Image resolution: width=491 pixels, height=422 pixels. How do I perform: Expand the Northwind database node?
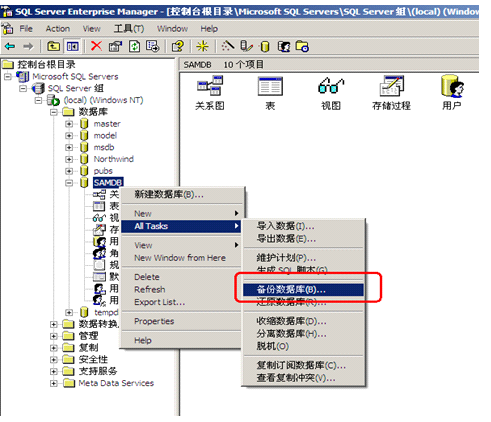click(x=69, y=159)
